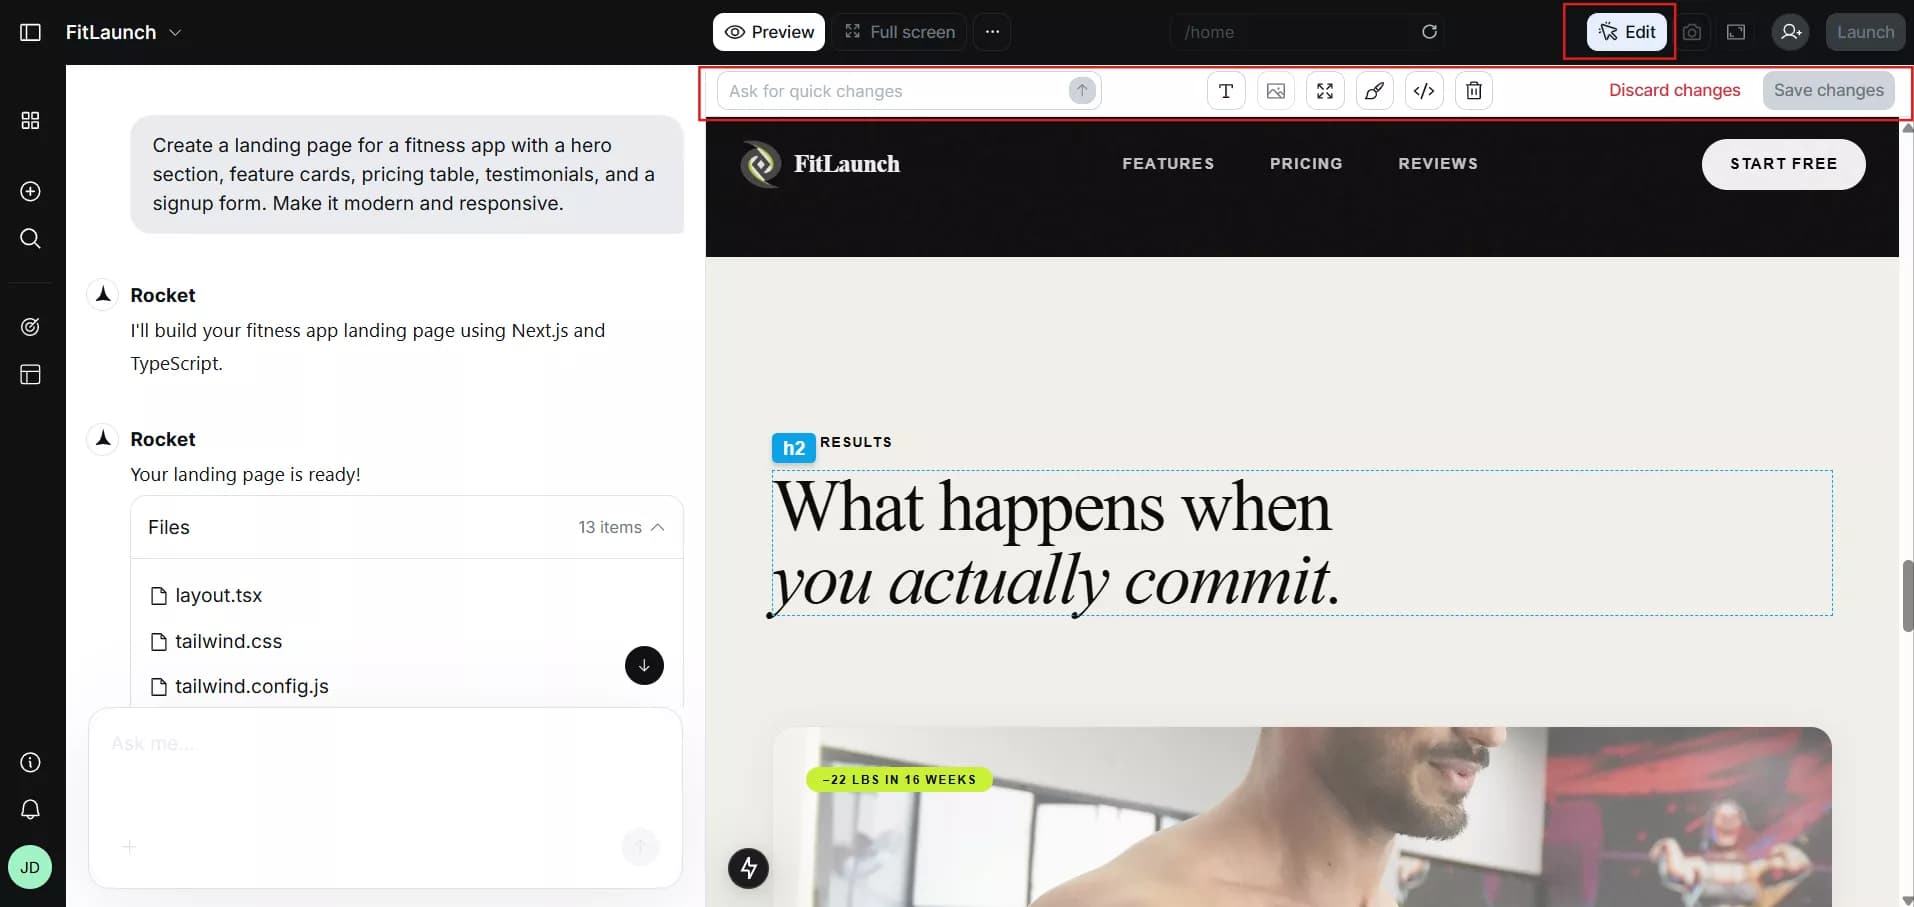
Task: Open the three-dot more options menu
Action: click(x=992, y=32)
